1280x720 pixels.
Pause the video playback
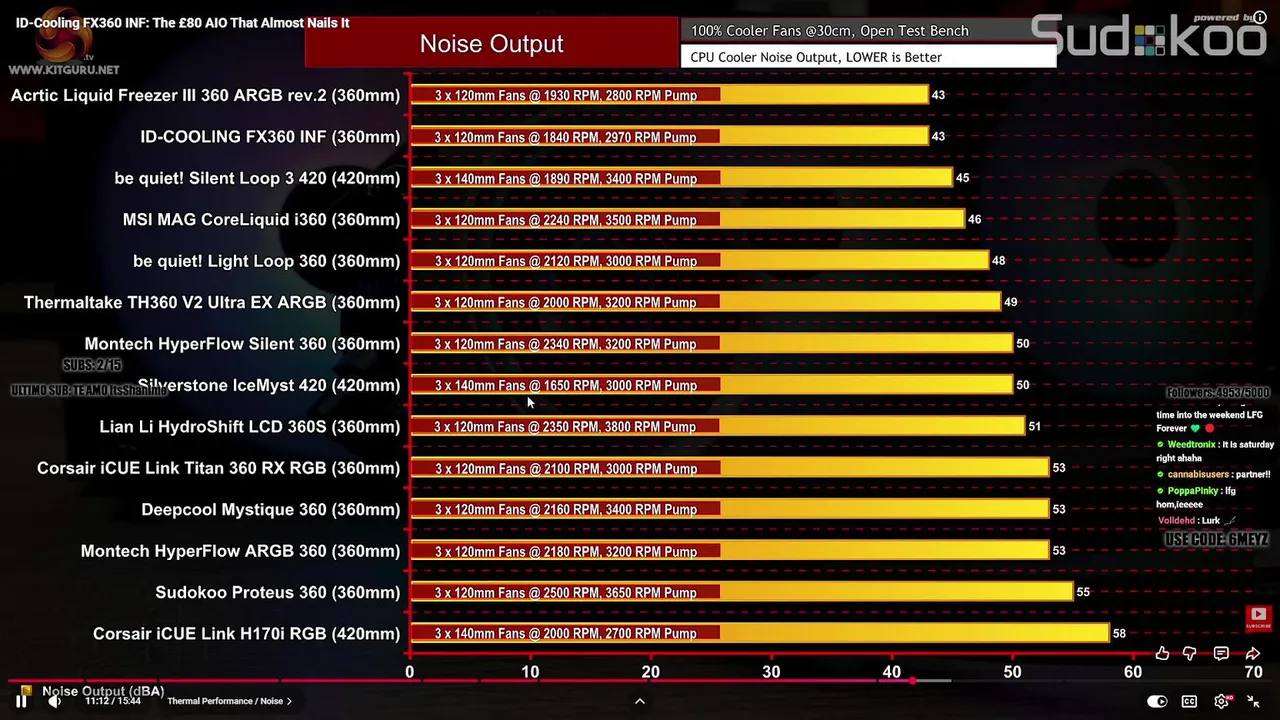click(21, 701)
